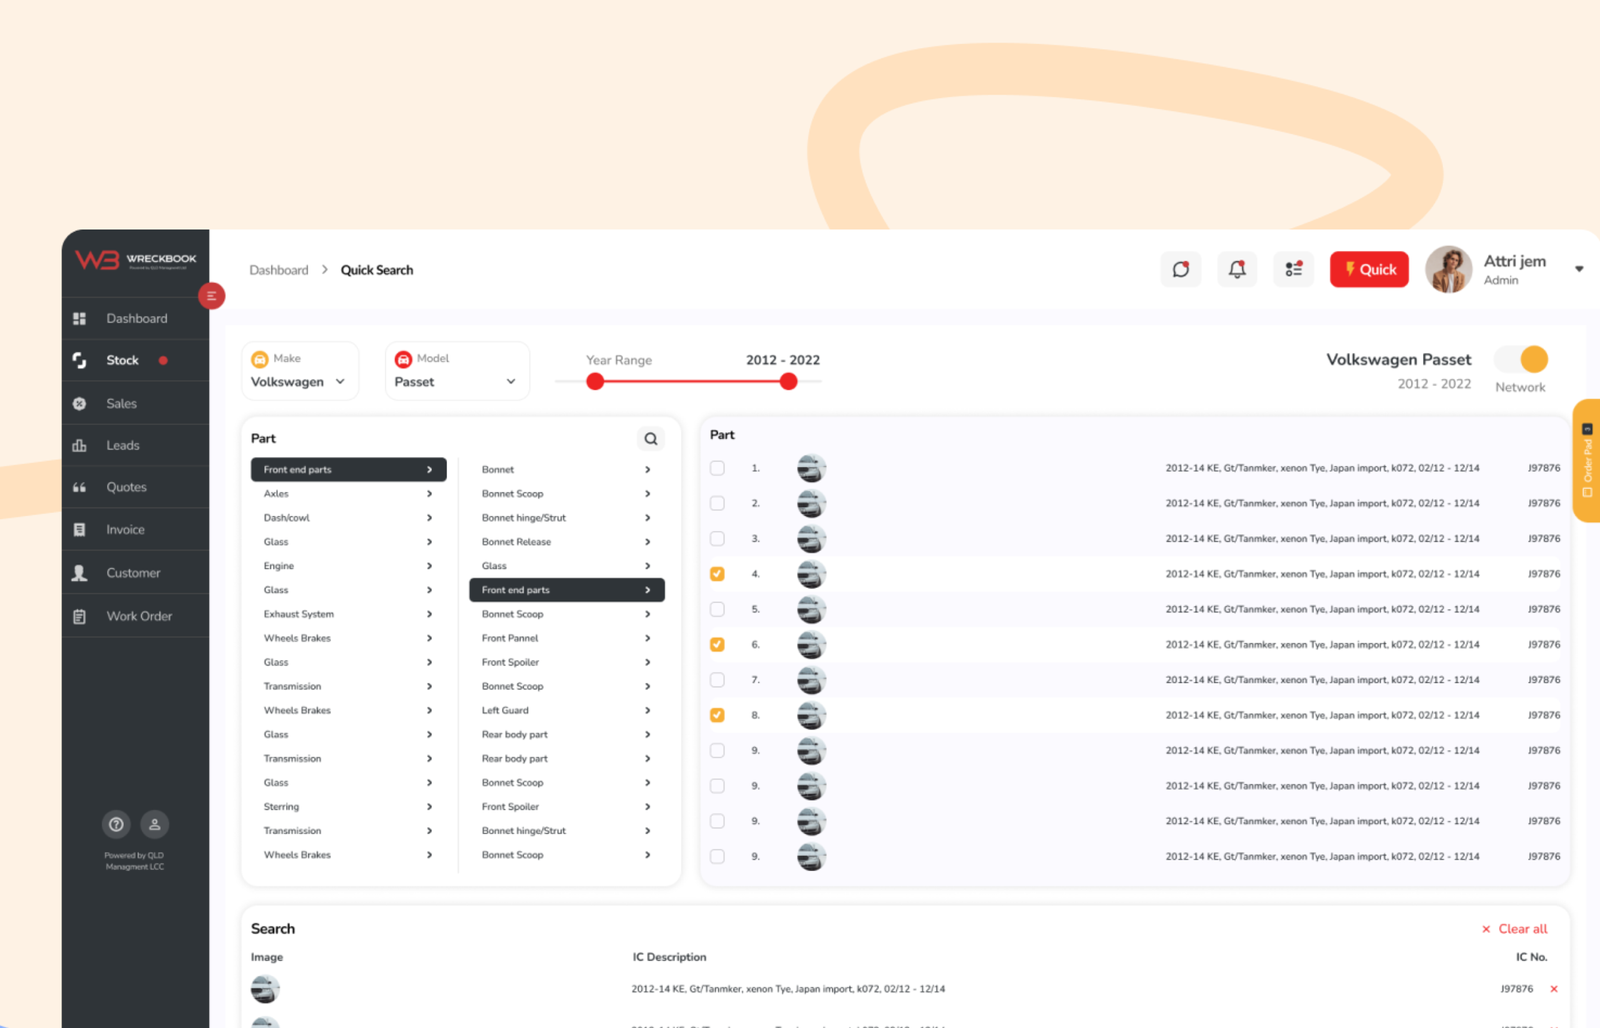Open the chat messages icon in header
1600x1028 pixels.
coord(1180,269)
